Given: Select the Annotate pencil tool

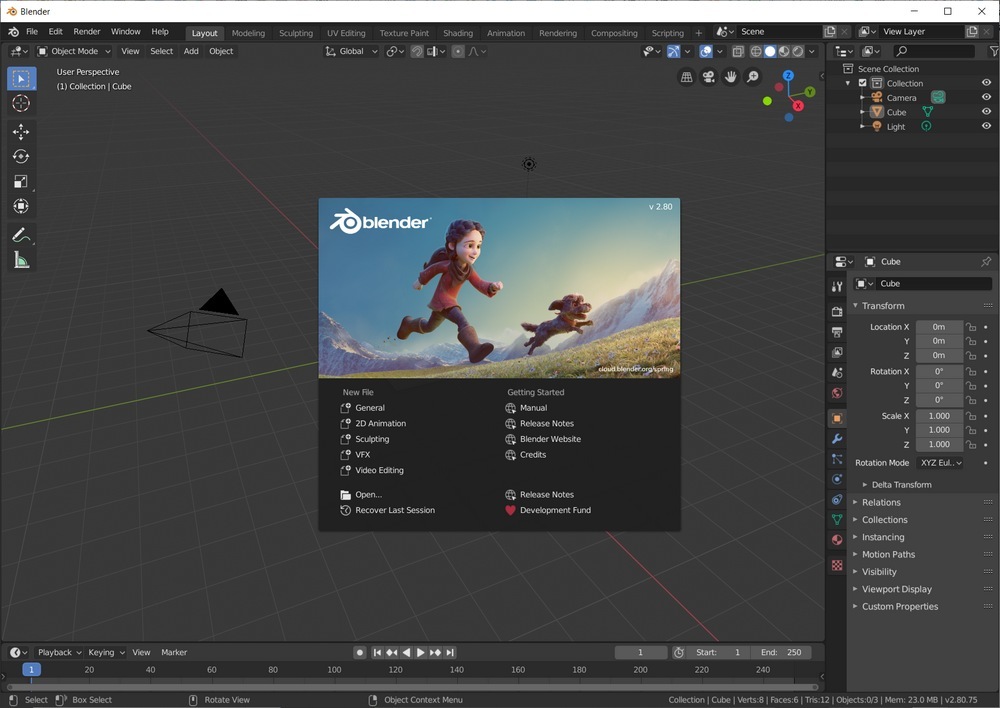Looking at the screenshot, I should [x=21, y=235].
